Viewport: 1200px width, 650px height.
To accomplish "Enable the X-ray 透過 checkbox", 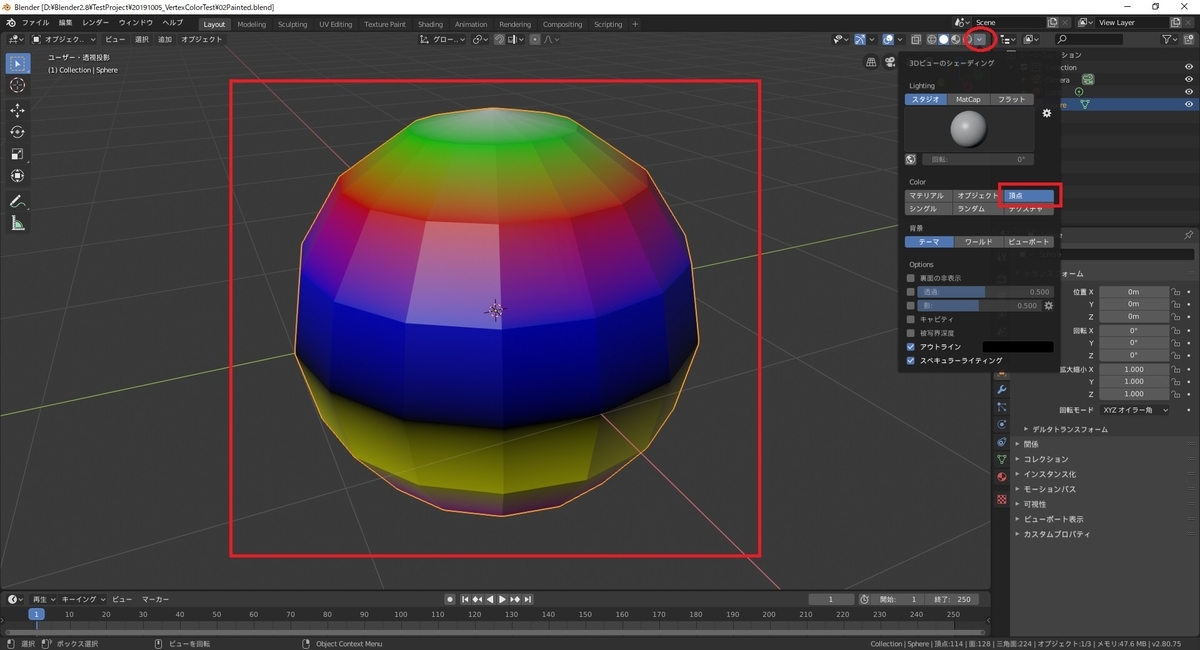I will pyautogui.click(x=911, y=291).
